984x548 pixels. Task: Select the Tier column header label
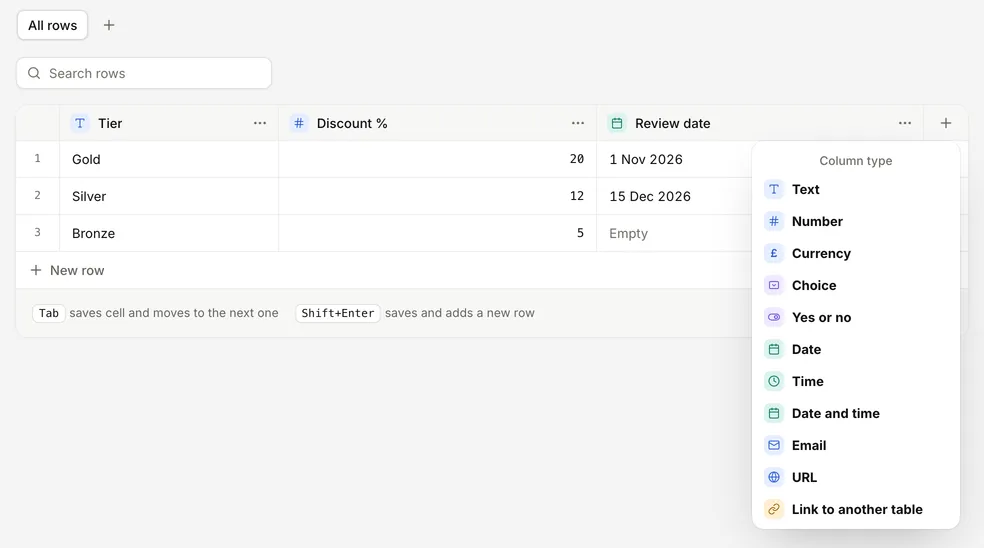point(110,124)
